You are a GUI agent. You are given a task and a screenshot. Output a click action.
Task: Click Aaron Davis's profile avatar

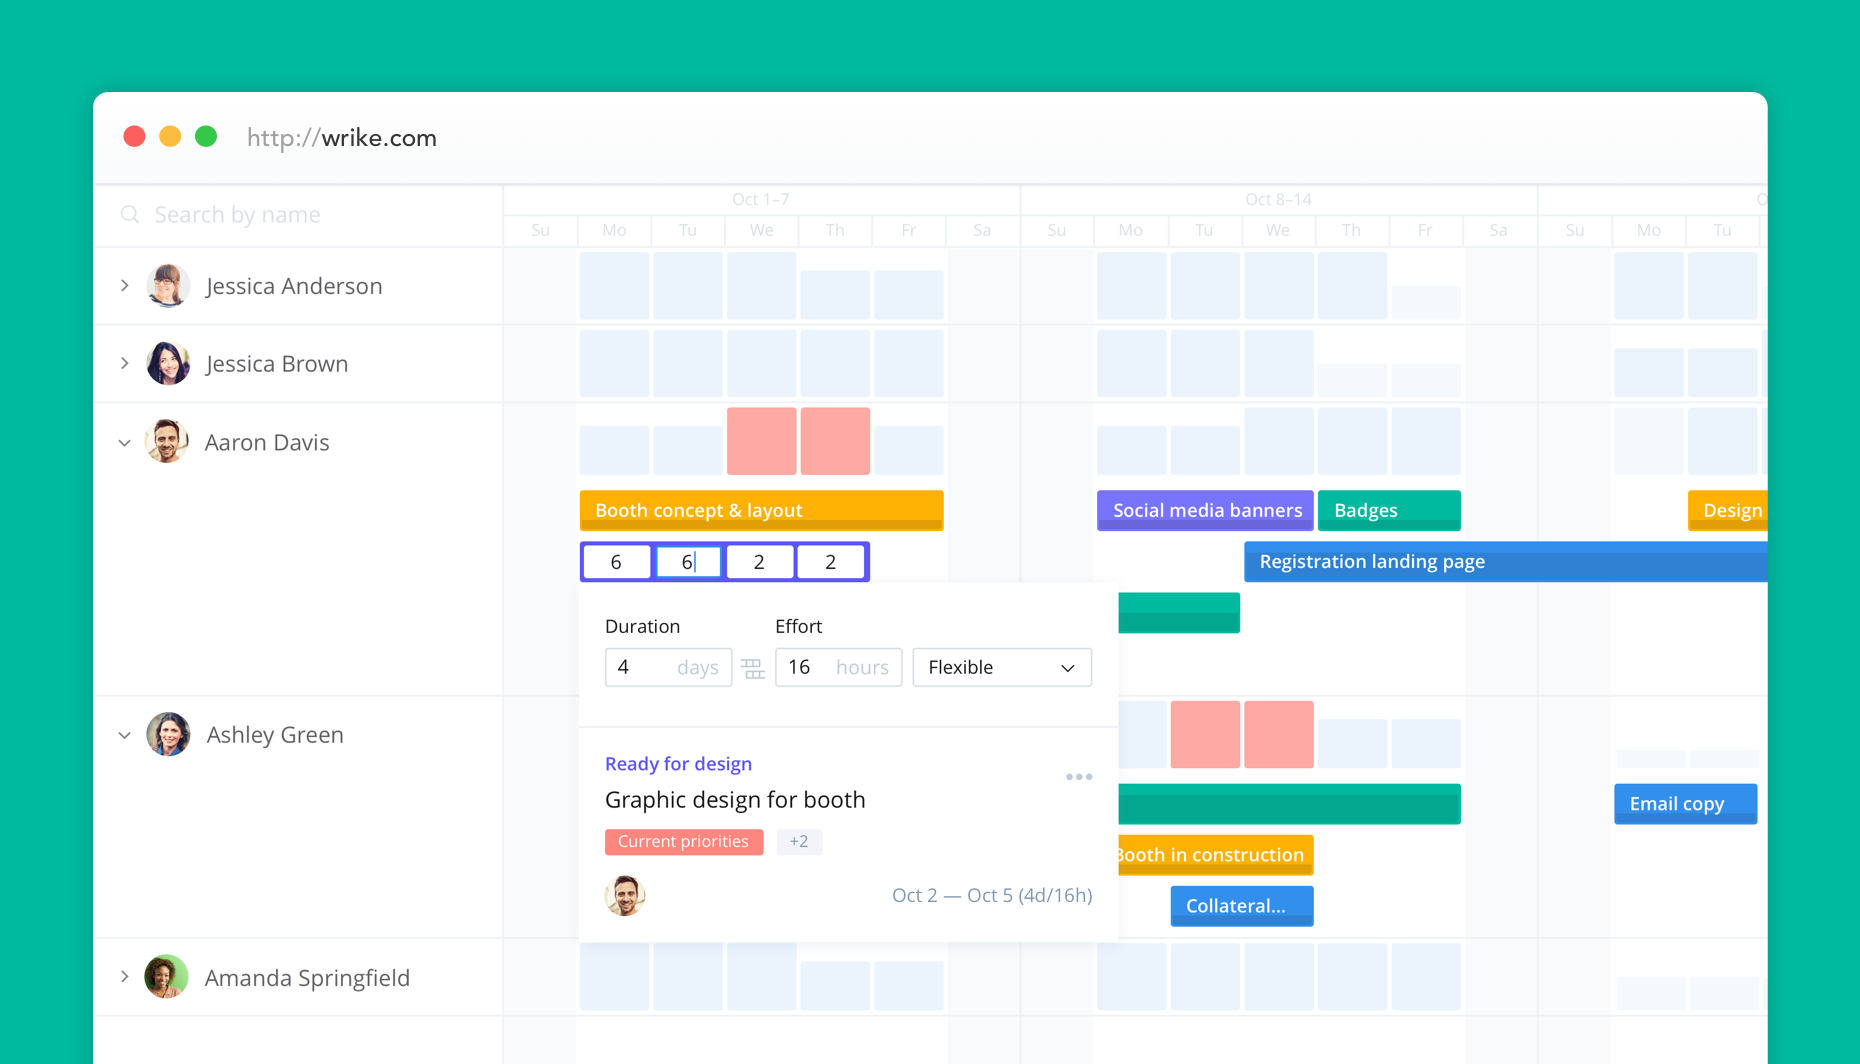click(166, 441)
